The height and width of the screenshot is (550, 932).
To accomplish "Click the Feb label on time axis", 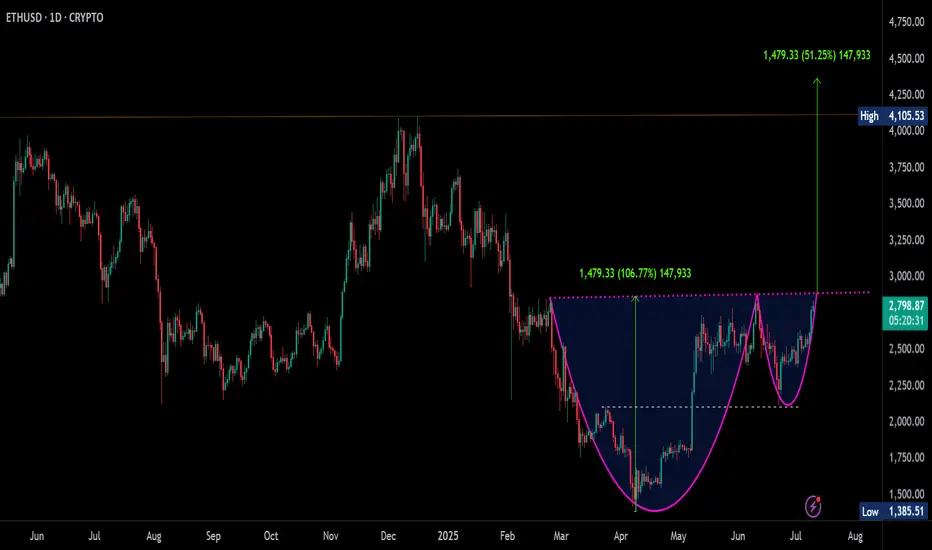I will tap(507, 536).
